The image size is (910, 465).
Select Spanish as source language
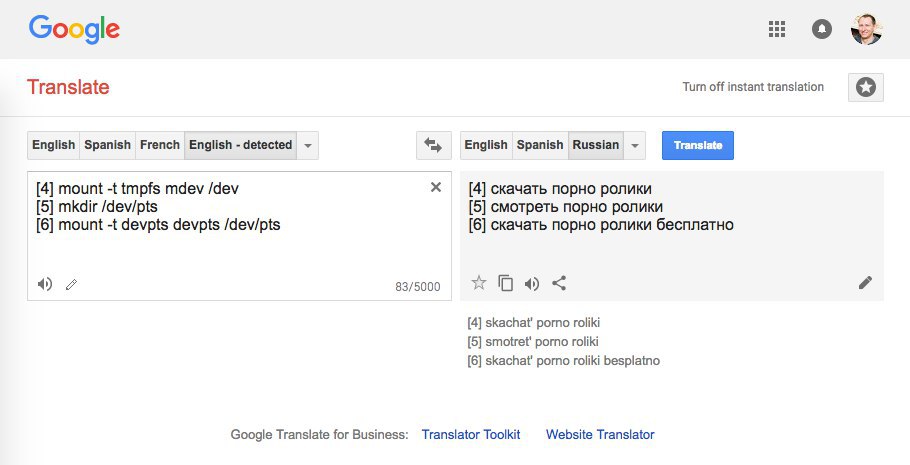(x=107, y=145)
